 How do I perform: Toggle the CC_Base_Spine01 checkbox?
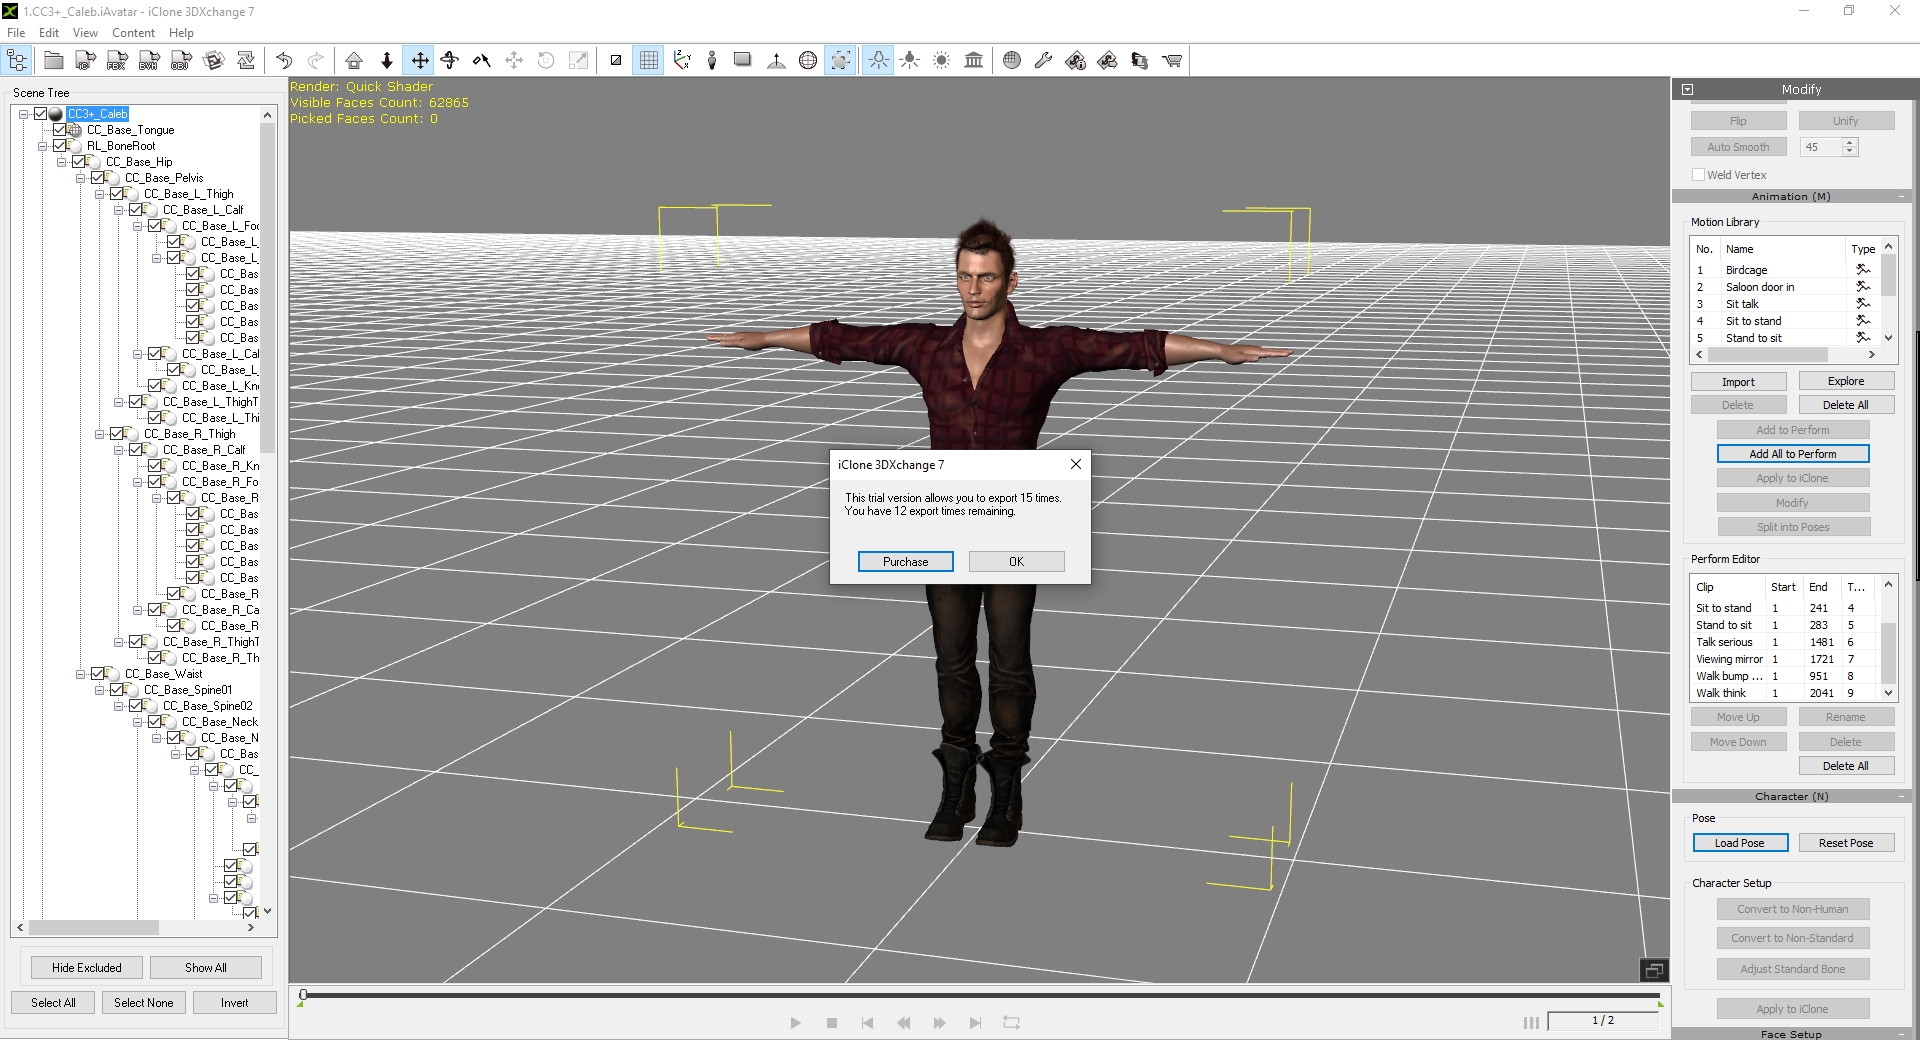[x=117, y=690]
